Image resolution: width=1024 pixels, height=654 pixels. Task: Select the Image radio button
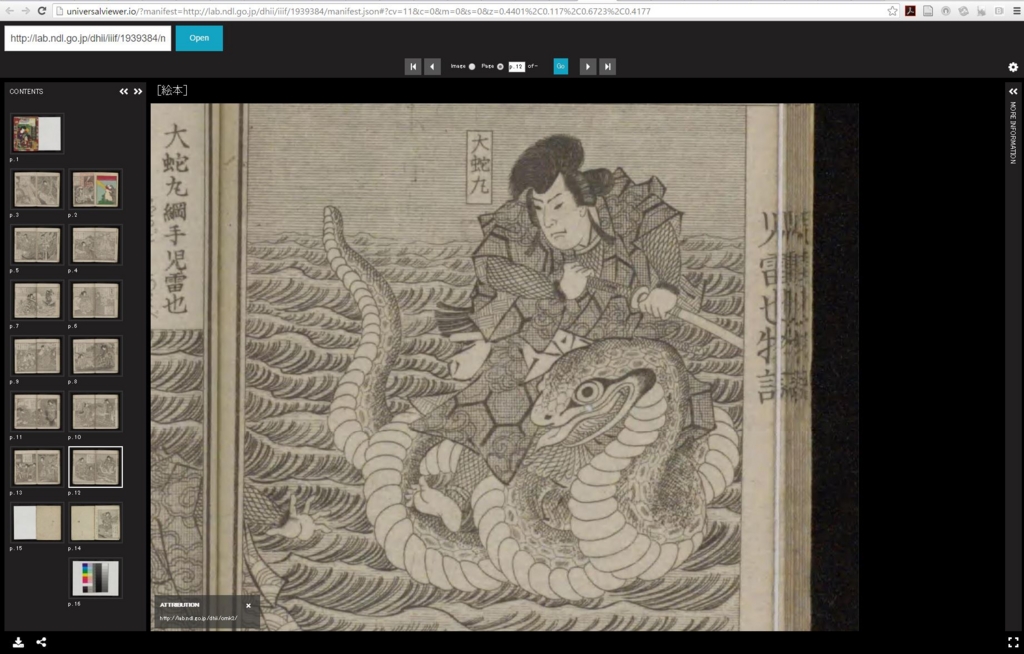472,67
